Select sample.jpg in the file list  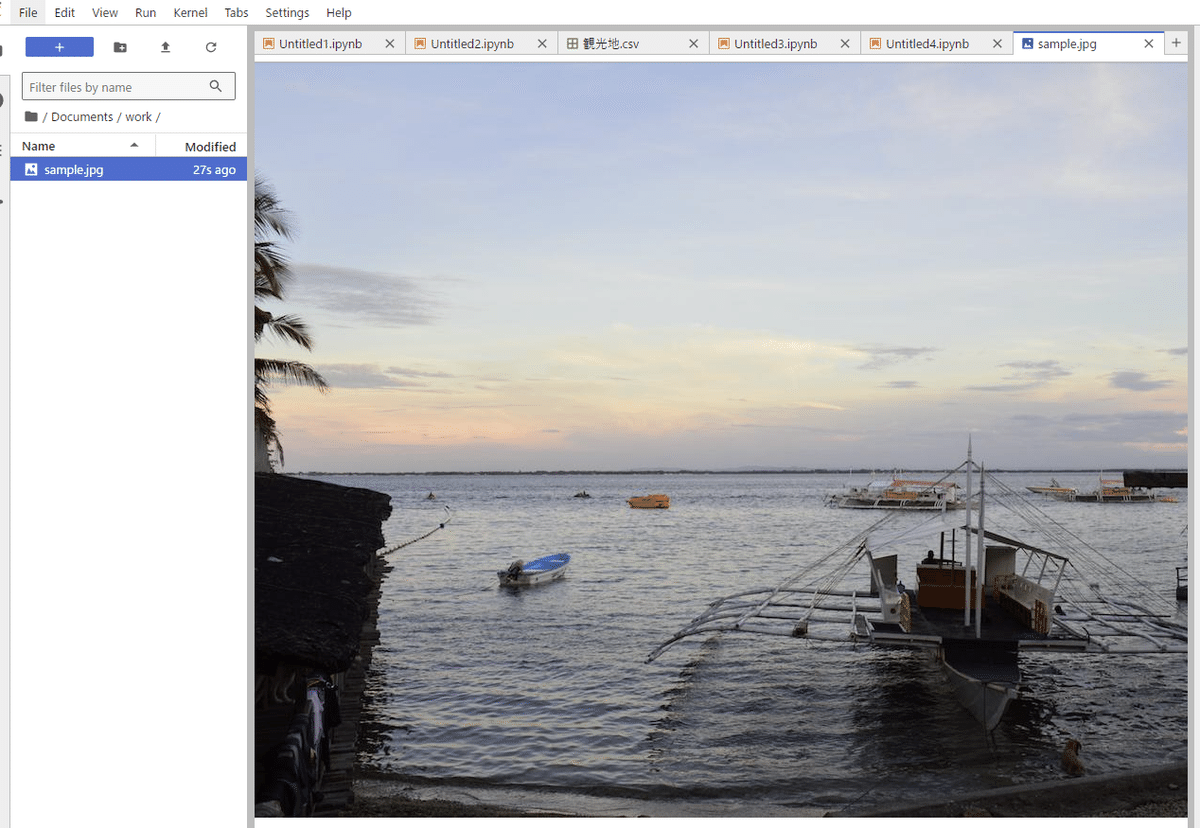(129, 169)
